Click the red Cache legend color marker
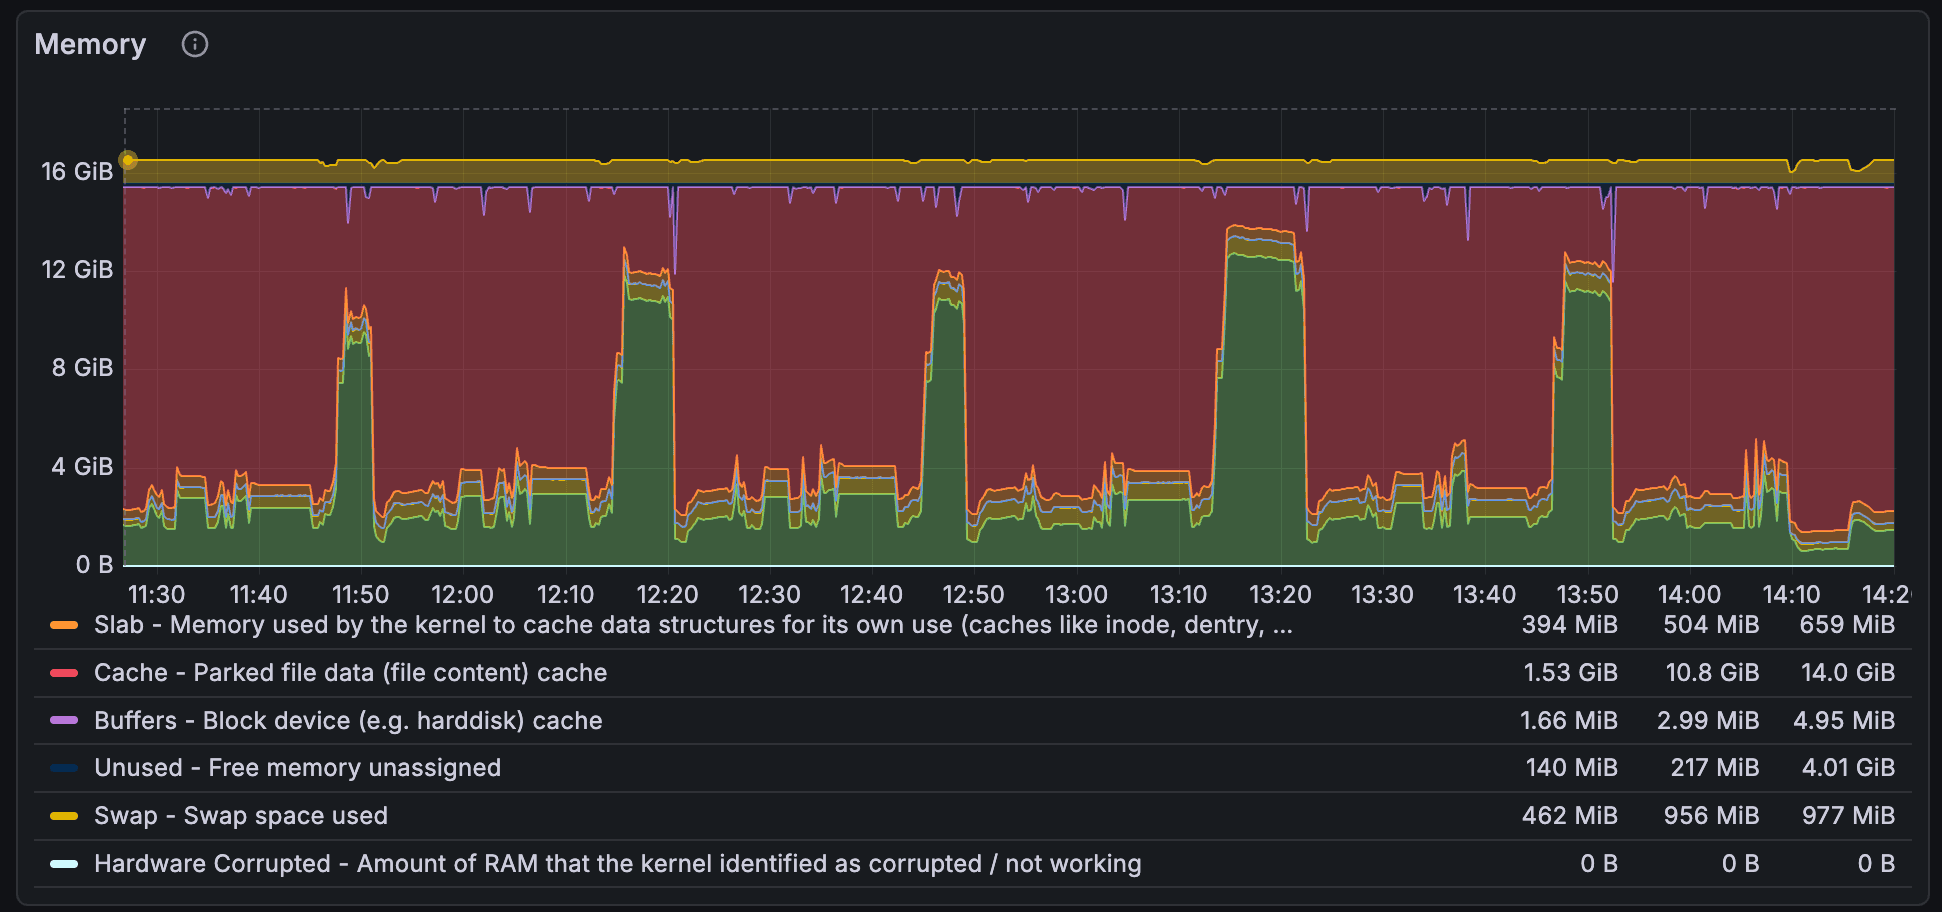The image size is (1942, 912). pos(62,673)
